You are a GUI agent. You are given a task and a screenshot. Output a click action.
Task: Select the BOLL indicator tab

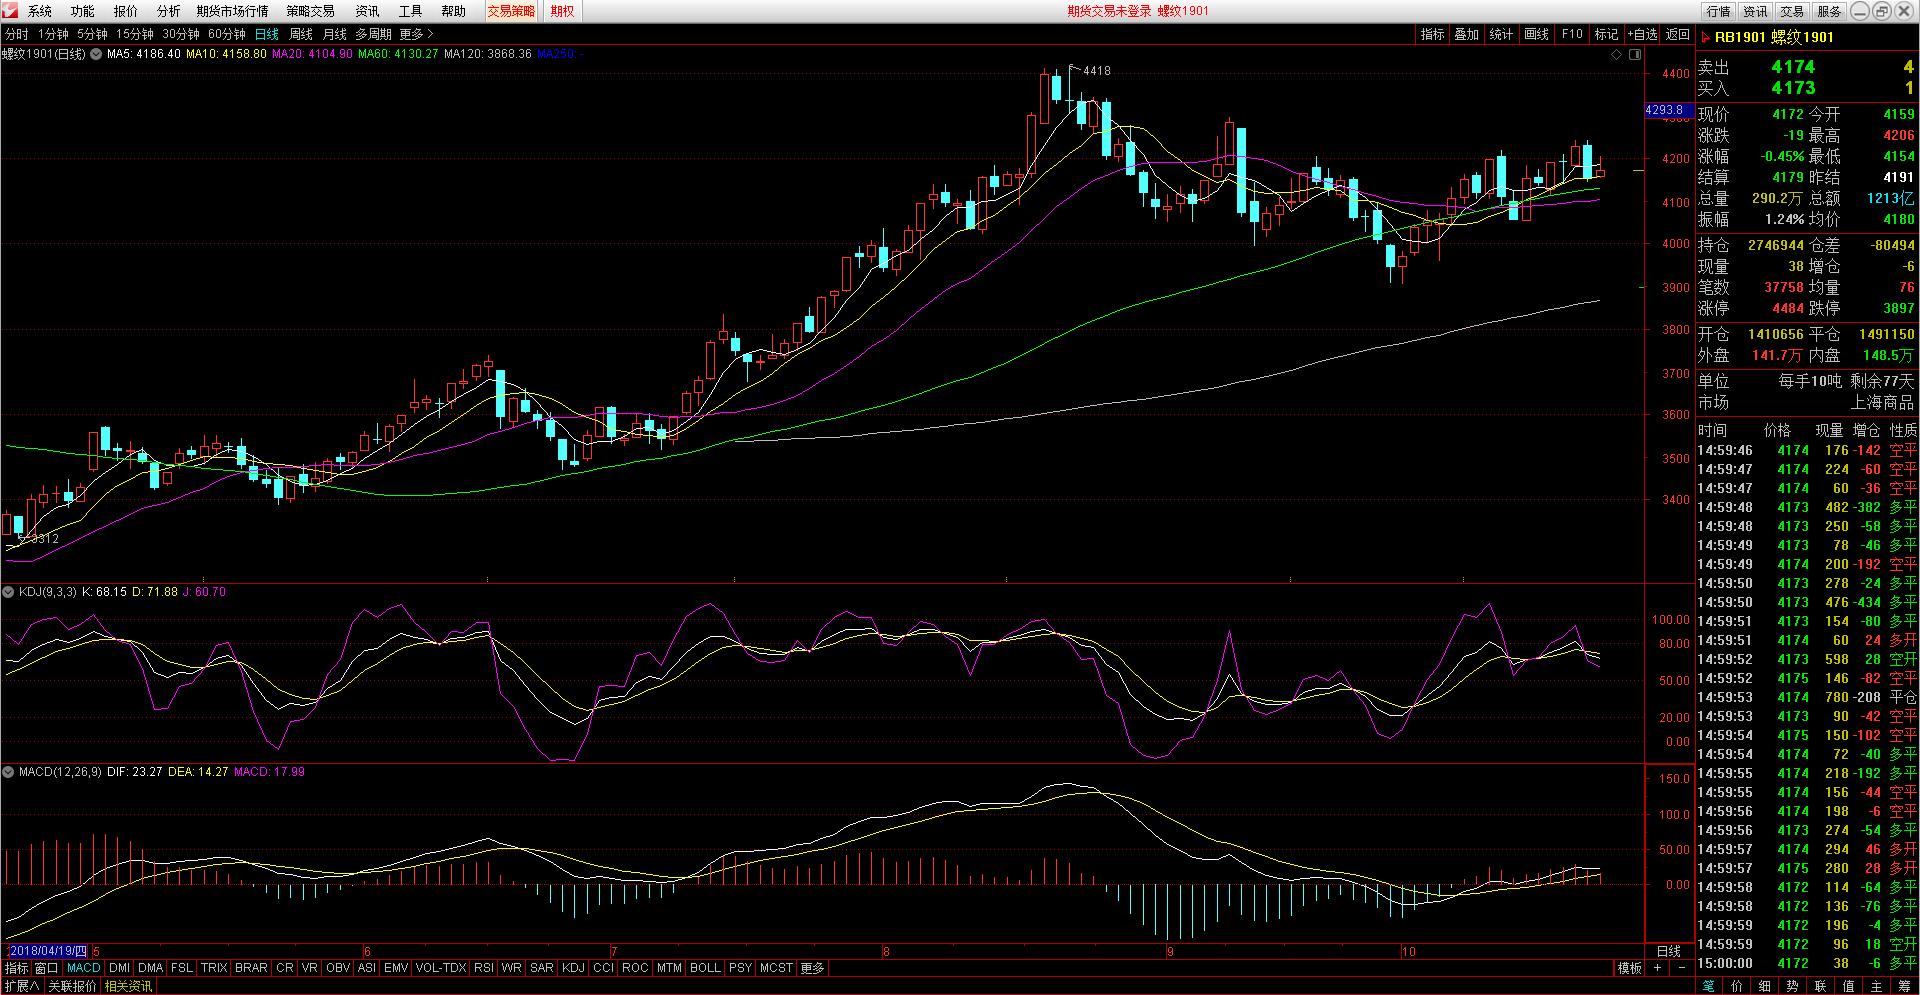(x=705, y=968)
